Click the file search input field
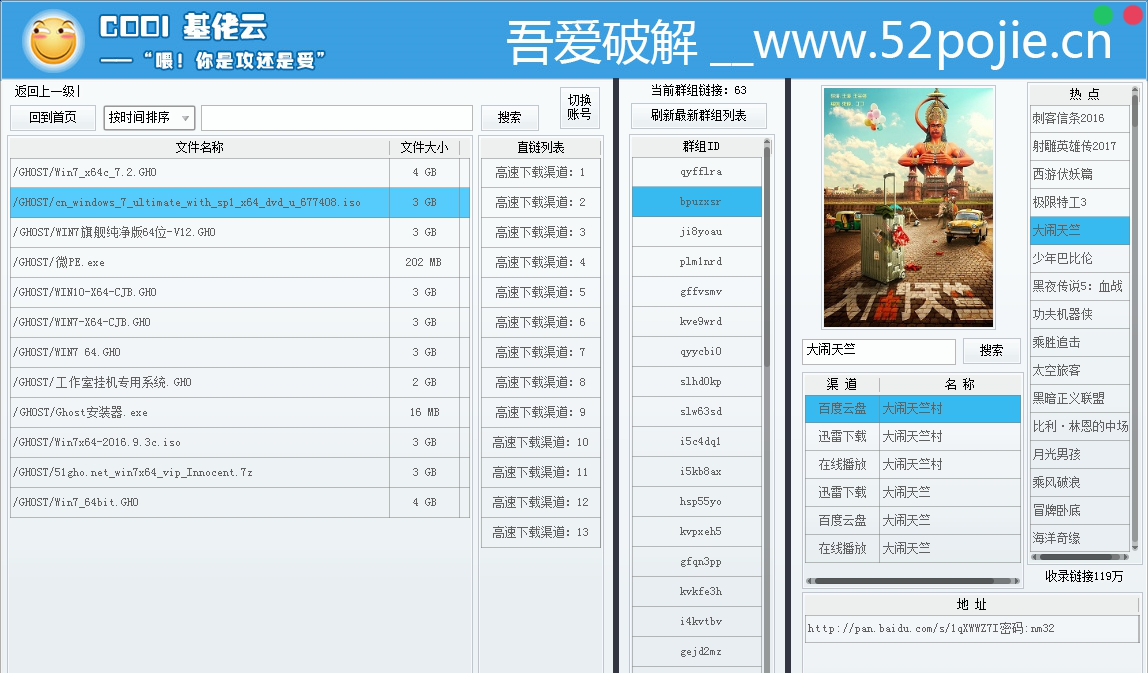 coord(337,117)
